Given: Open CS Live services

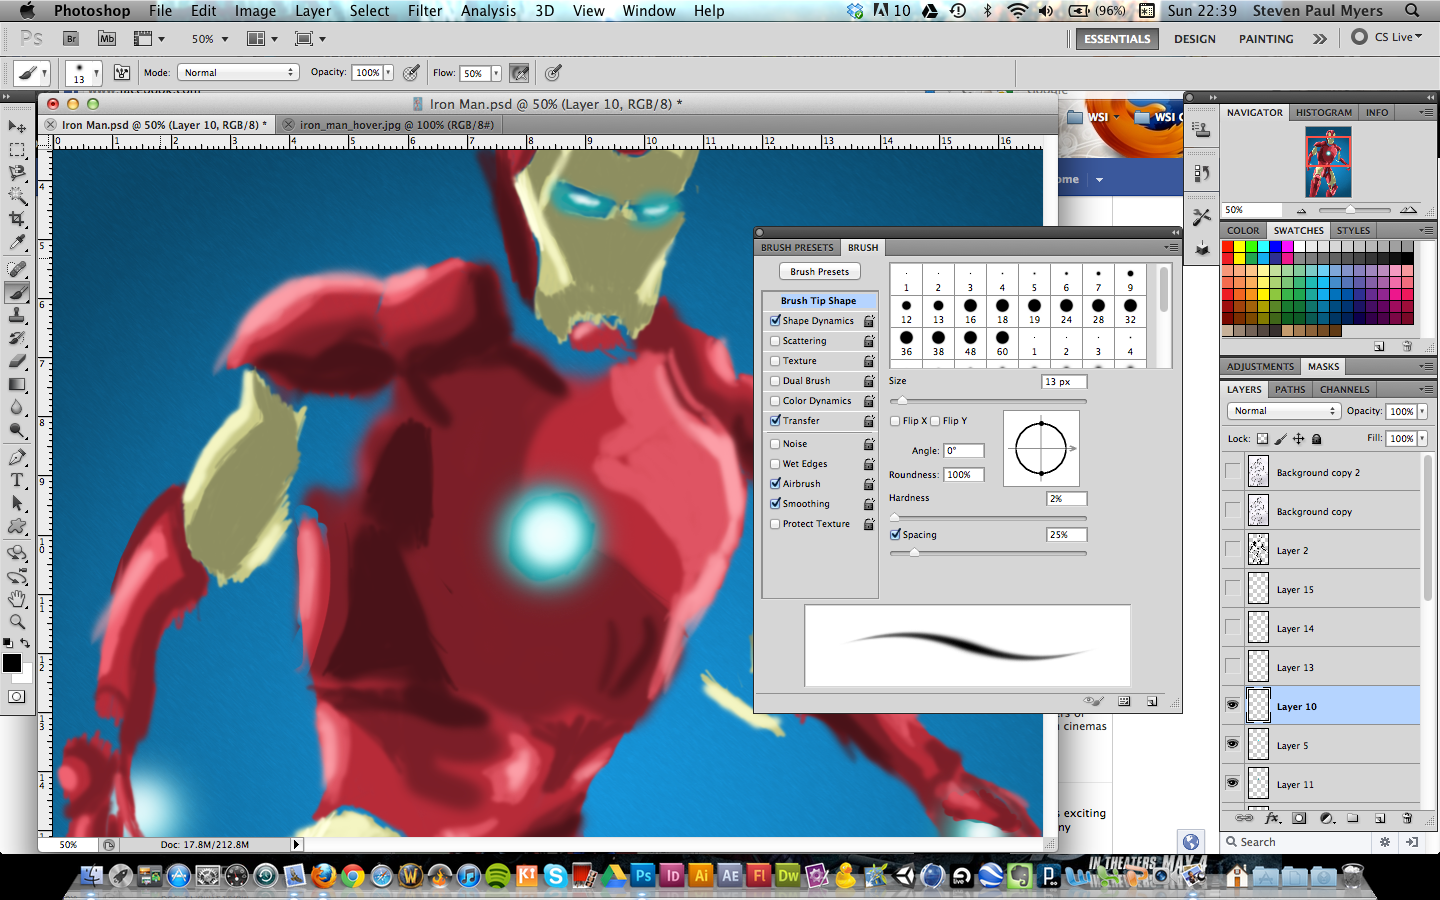Looking at the screenshot, I should tap(1386, 37).
